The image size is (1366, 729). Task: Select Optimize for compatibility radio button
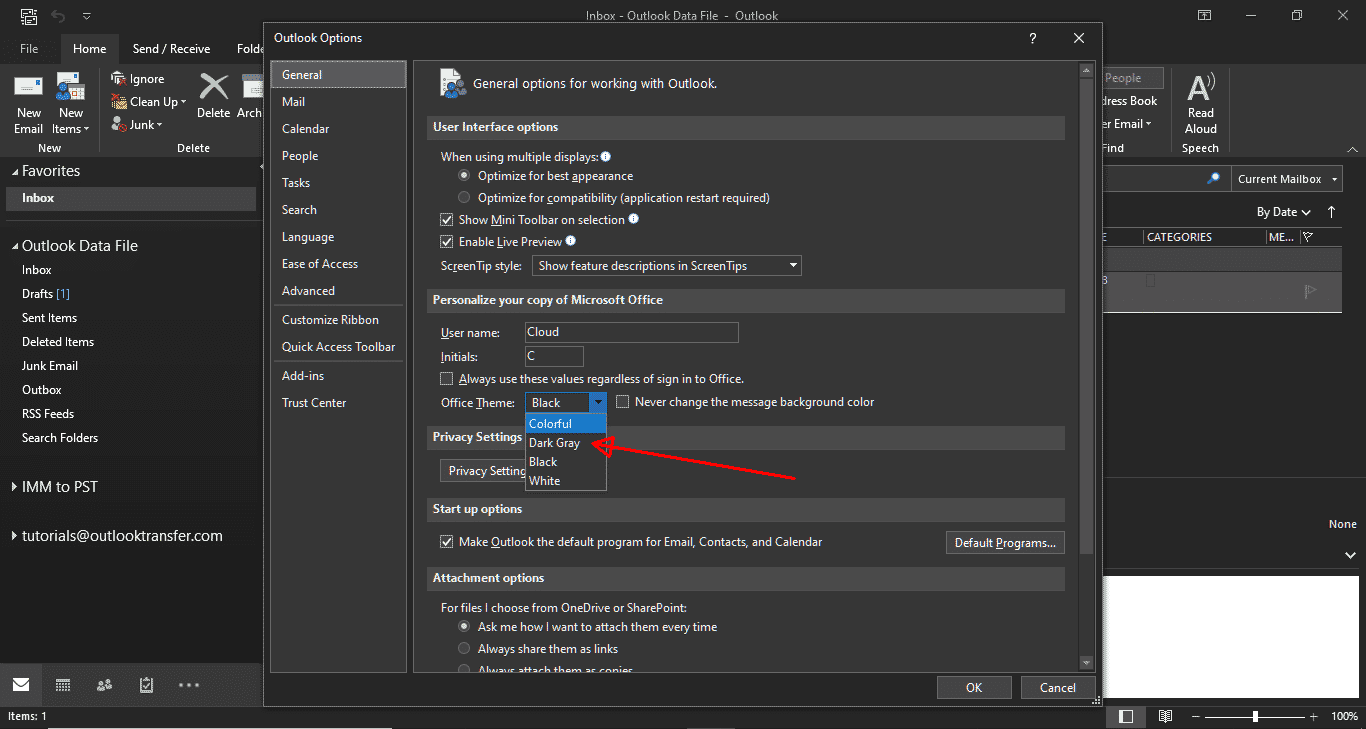click(464, 198)
